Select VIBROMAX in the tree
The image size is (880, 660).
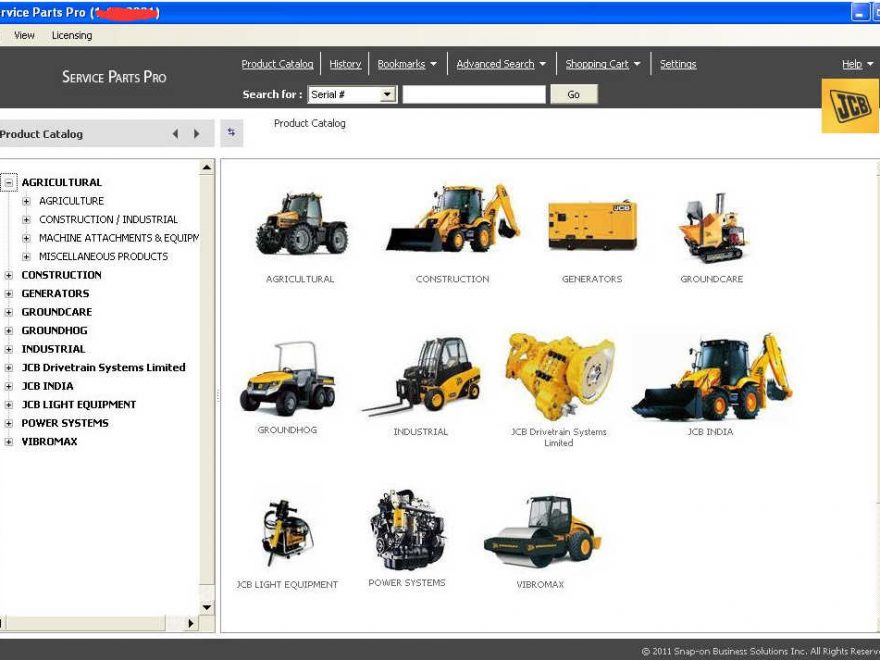(49, 442)
